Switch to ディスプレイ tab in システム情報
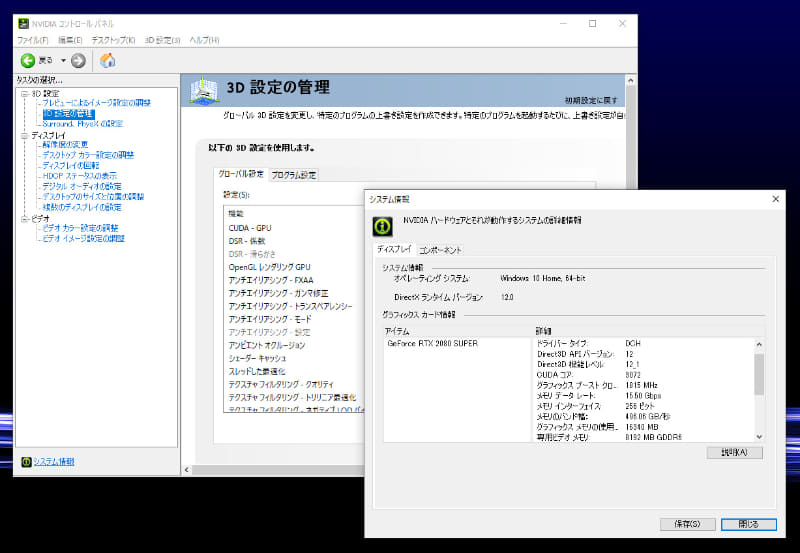The width and height of the screenshot is (800, 553). 394,249
